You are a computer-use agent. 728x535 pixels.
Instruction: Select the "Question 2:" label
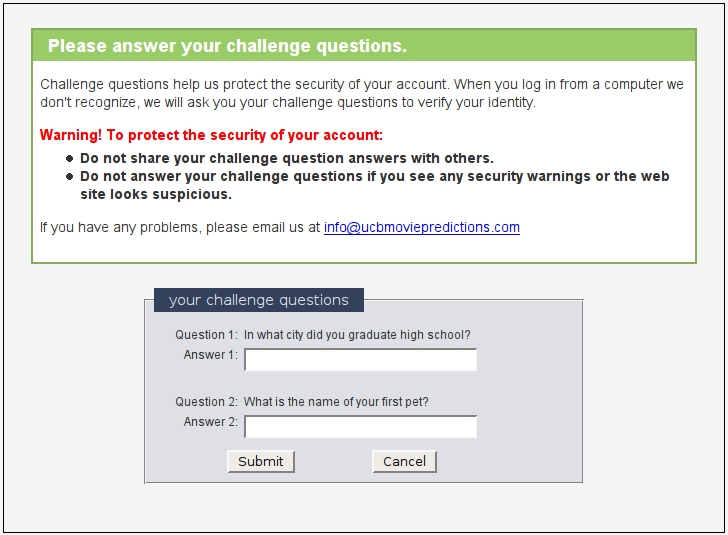click(x=206, y=402)
